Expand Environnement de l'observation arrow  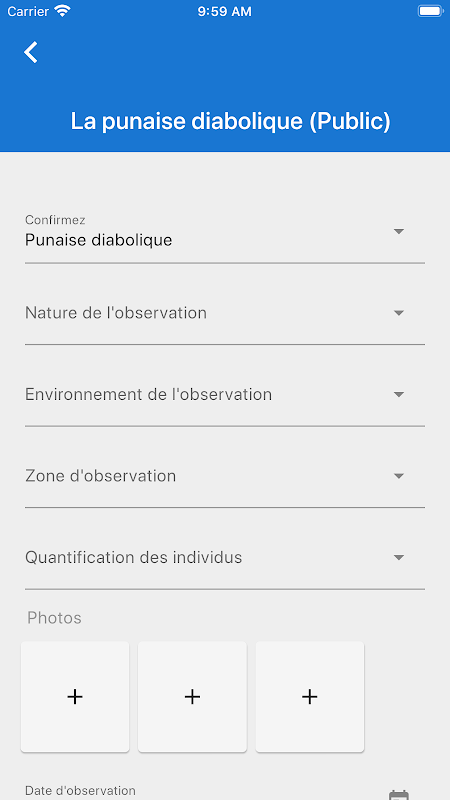(x=399, y=394)
